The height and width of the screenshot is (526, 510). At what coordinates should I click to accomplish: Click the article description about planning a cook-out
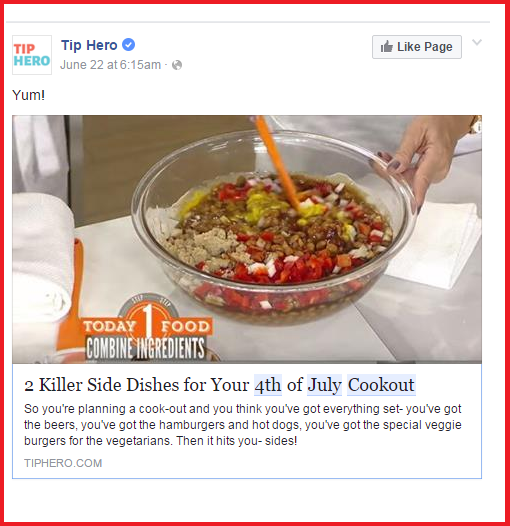coord(243,425)
